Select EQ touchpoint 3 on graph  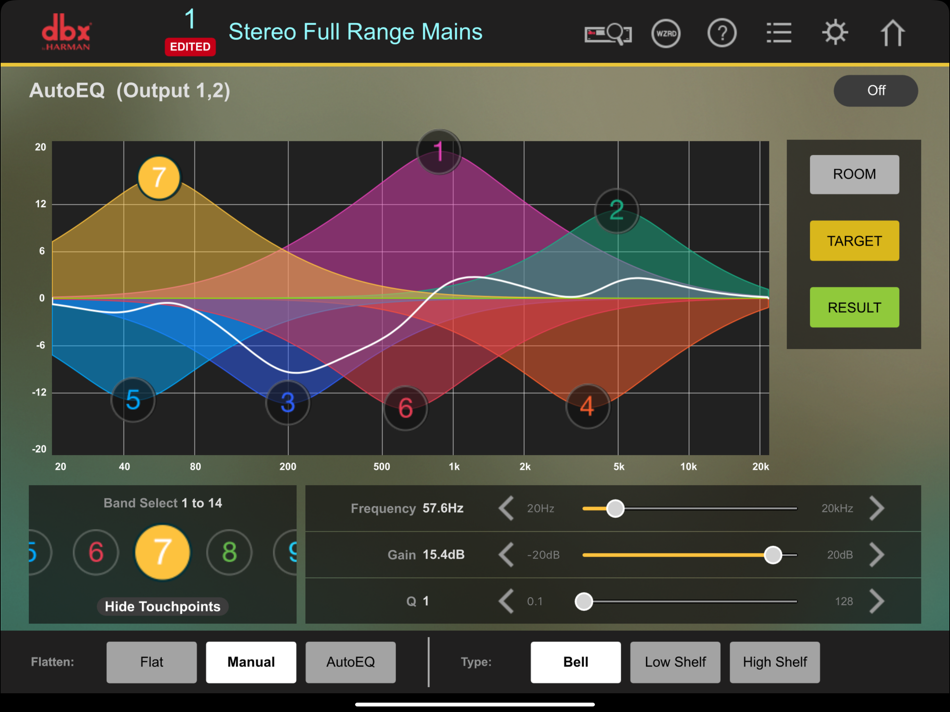pyautogui.click(x=288, y=402)
